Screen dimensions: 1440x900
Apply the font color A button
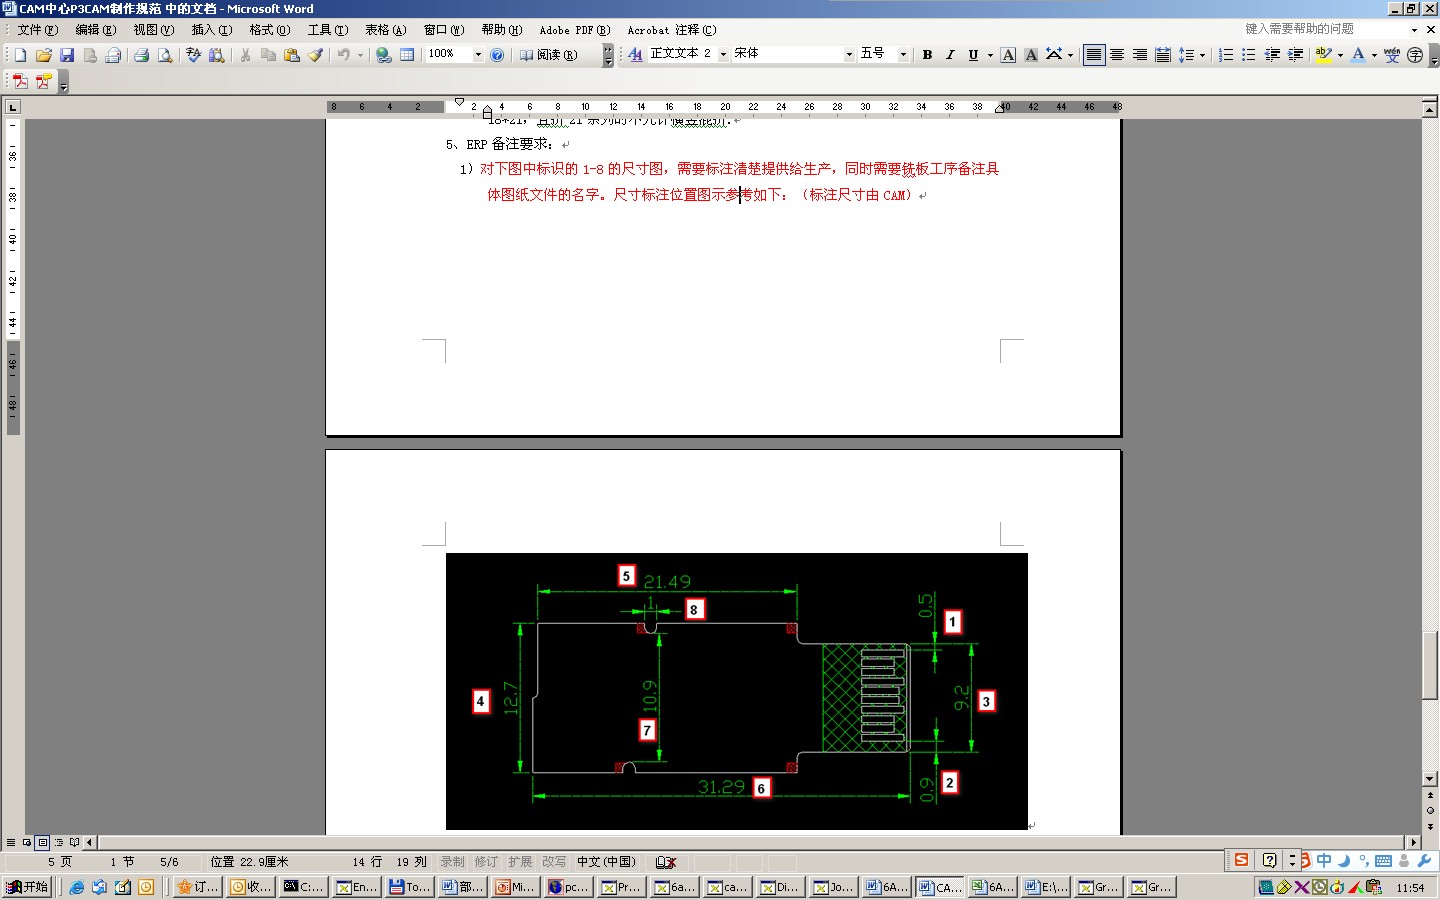click(1358, 55)
